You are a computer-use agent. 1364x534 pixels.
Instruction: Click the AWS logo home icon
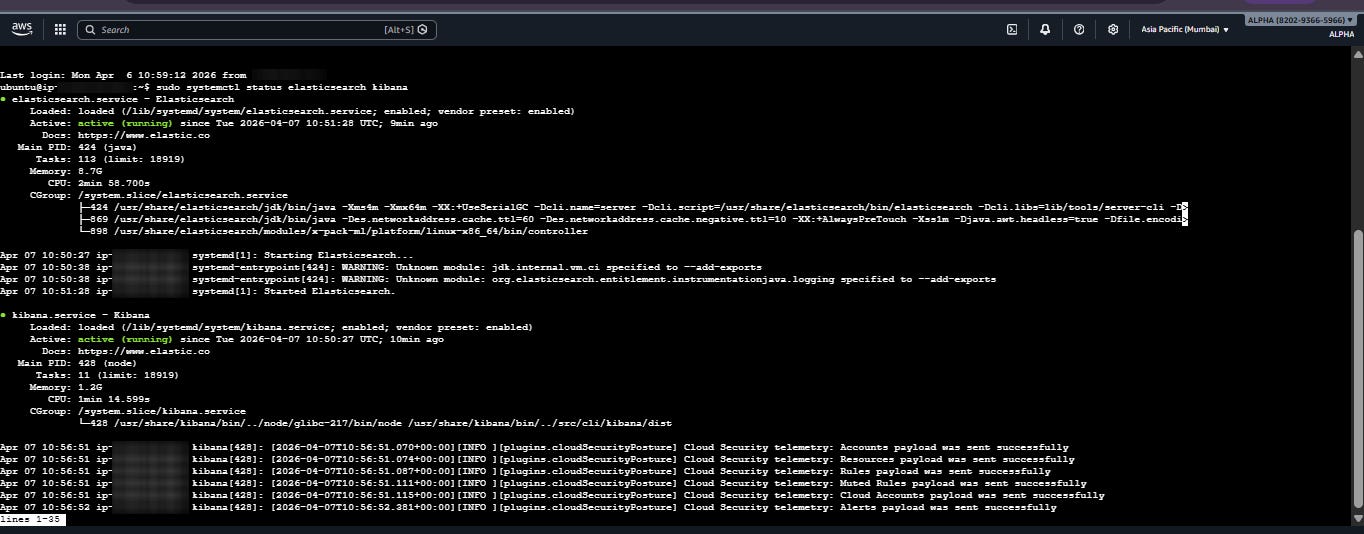tap(22, 29)
